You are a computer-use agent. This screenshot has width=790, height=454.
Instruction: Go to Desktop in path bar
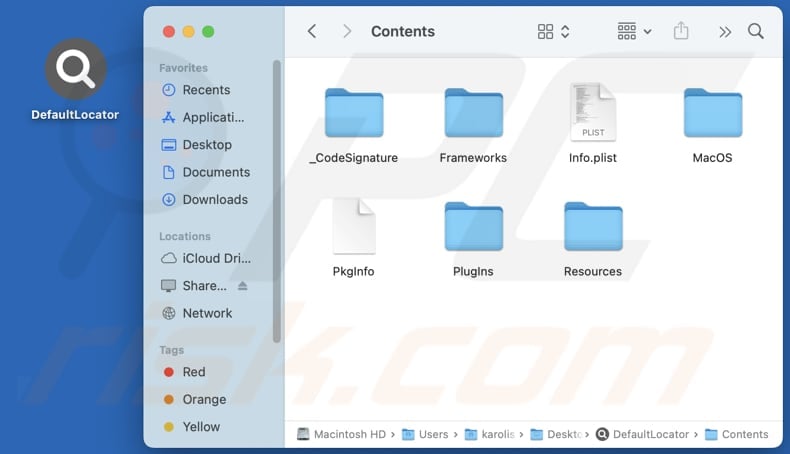[x=556, y=434]
